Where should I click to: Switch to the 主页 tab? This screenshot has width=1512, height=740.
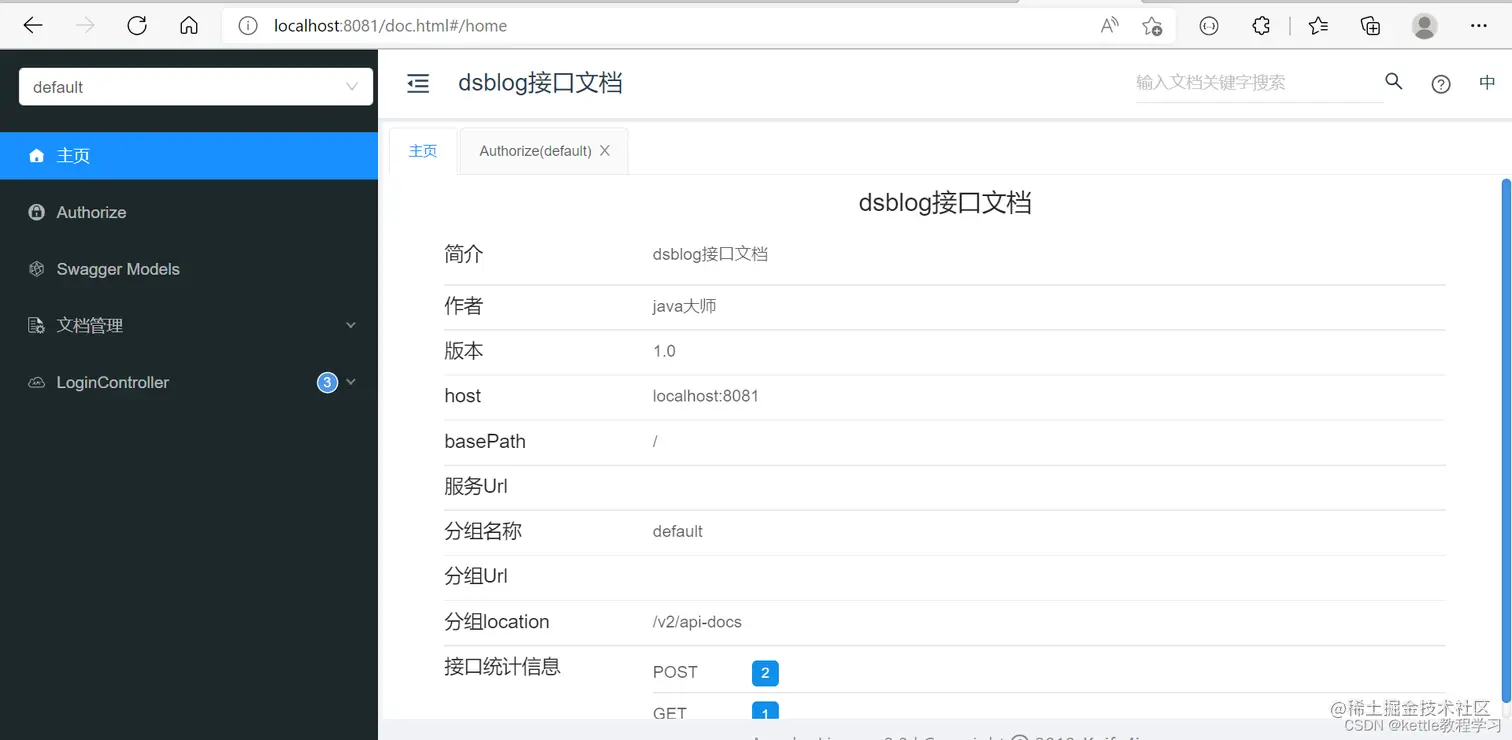pyautogui.click(x=423, y=150)
